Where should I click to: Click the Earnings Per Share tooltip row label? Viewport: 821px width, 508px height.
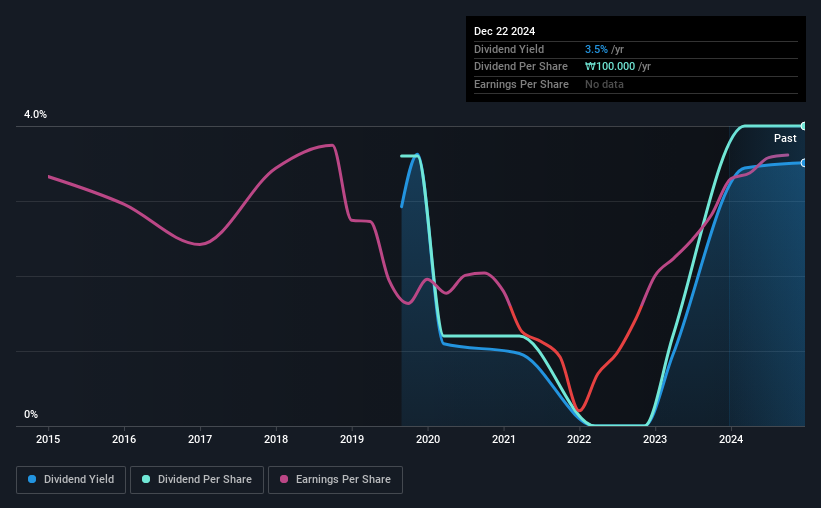click(522, 84)
